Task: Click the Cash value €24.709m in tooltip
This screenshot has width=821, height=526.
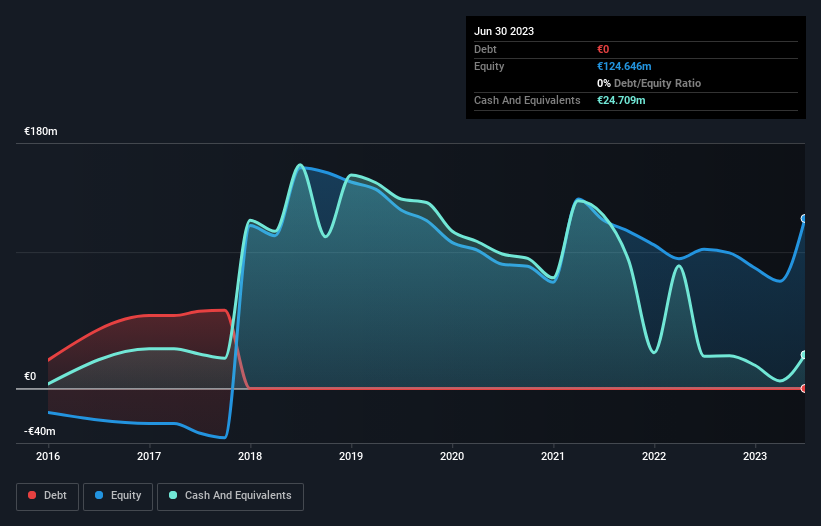Action: (621, 100)
